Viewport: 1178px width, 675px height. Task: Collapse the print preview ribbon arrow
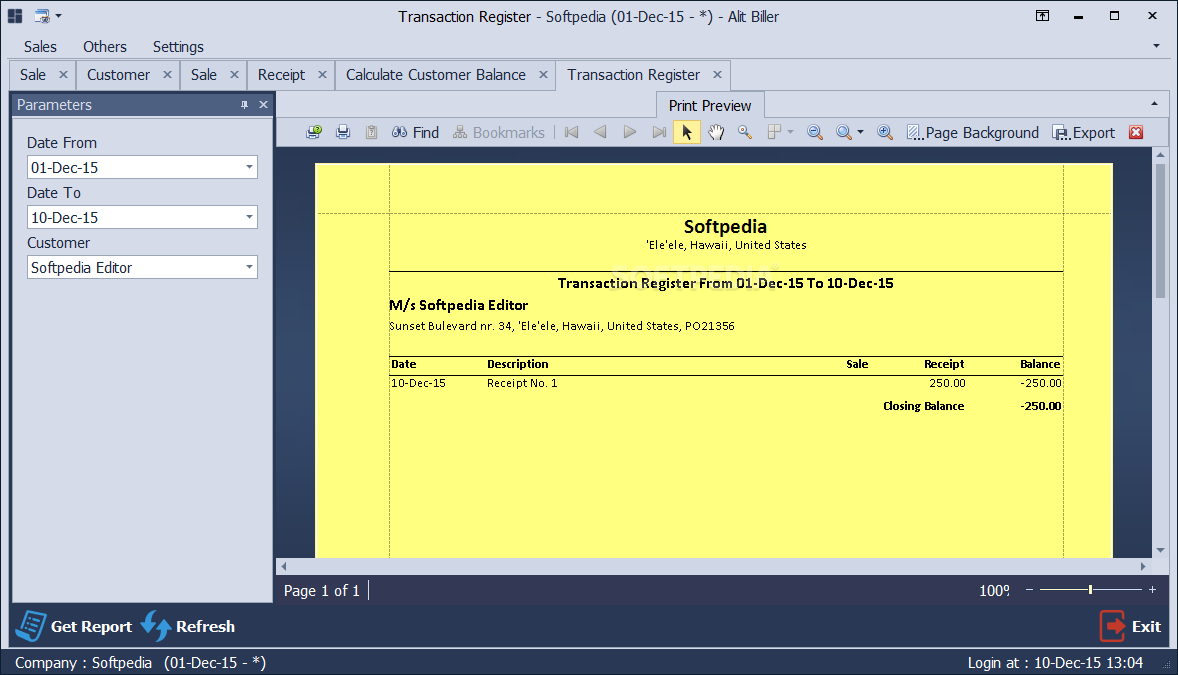click(1154, 104)
